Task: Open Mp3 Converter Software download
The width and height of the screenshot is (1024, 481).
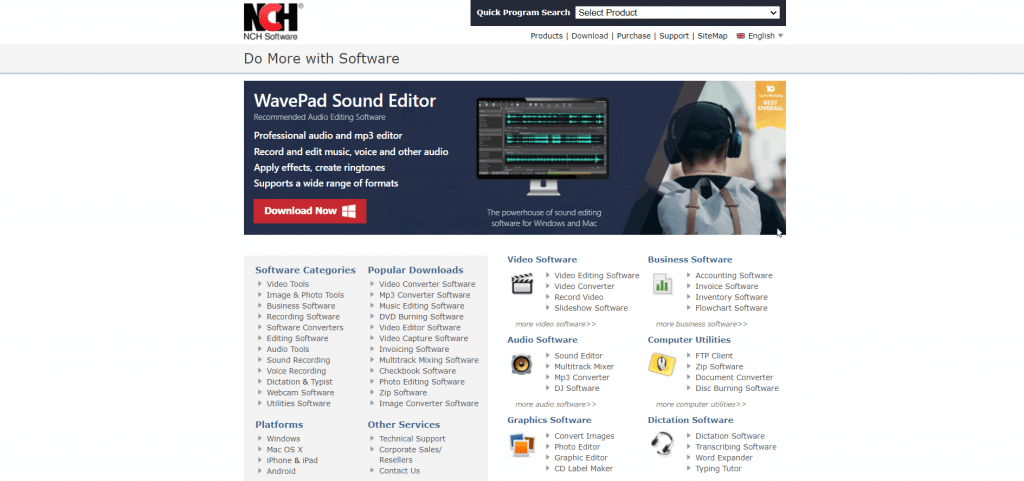Action: click(x=424, y=295)
